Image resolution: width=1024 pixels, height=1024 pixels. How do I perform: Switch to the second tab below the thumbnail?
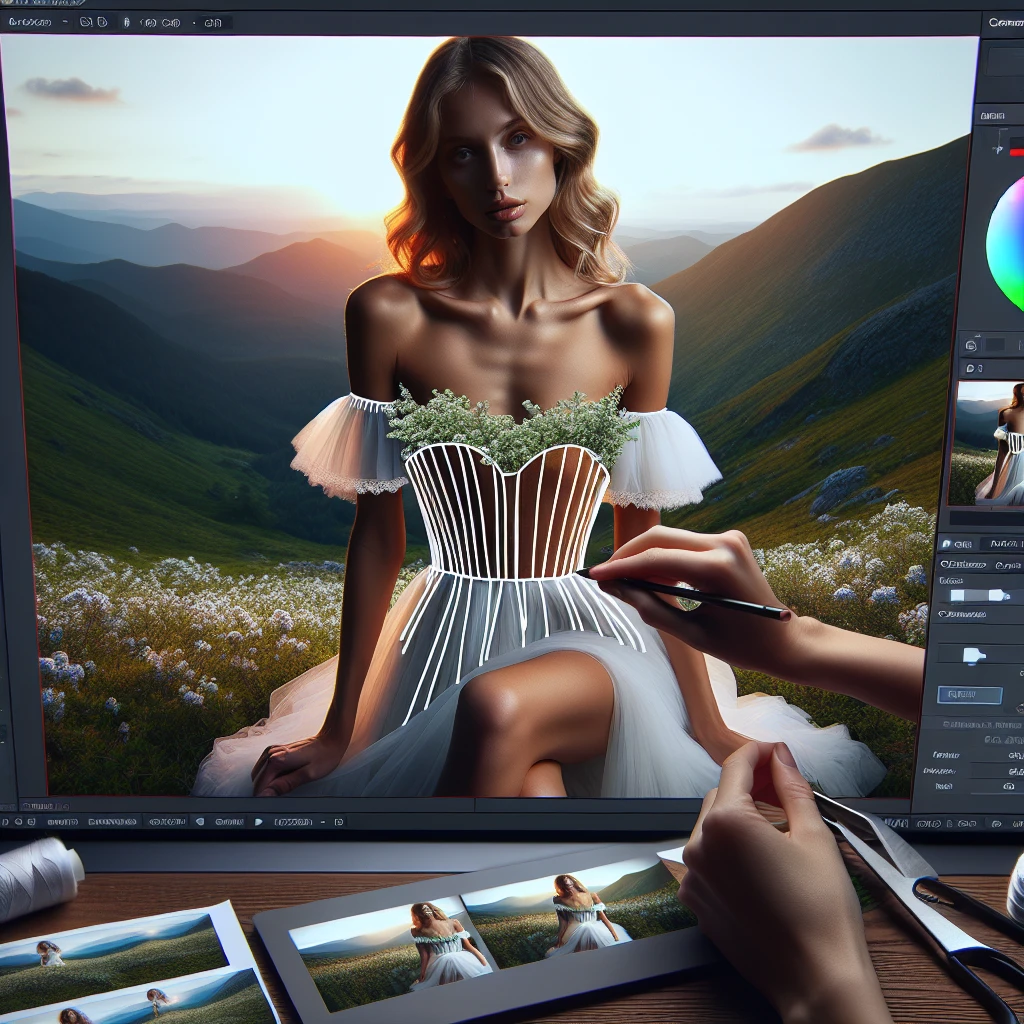click(1006, 544)
